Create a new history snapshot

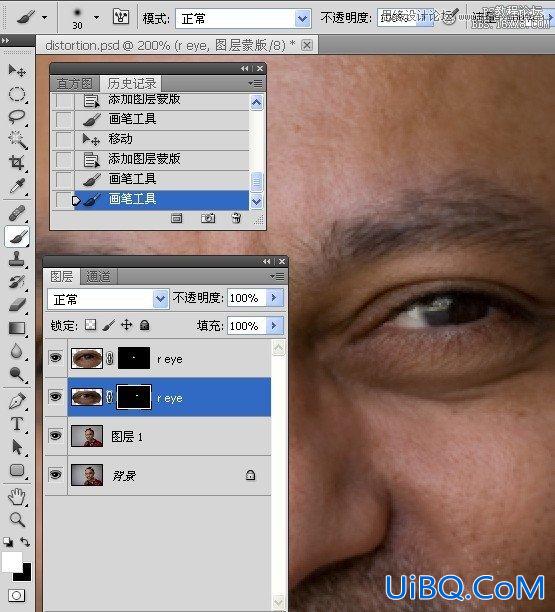(x=208, y=218)
